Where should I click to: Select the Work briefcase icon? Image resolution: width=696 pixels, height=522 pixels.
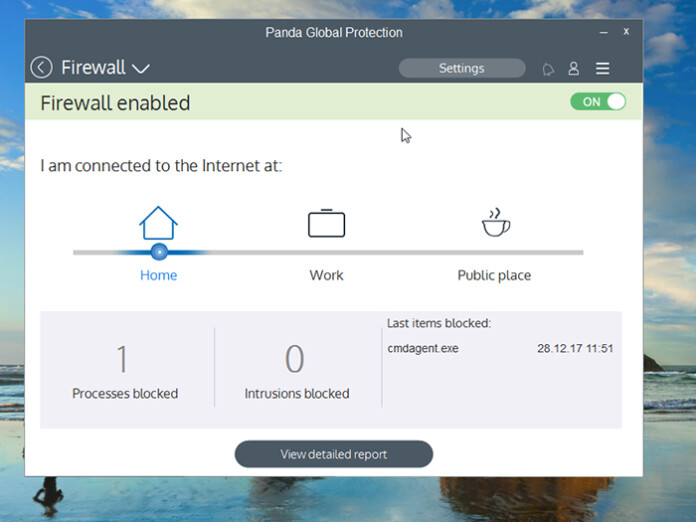tap(327, 223)
